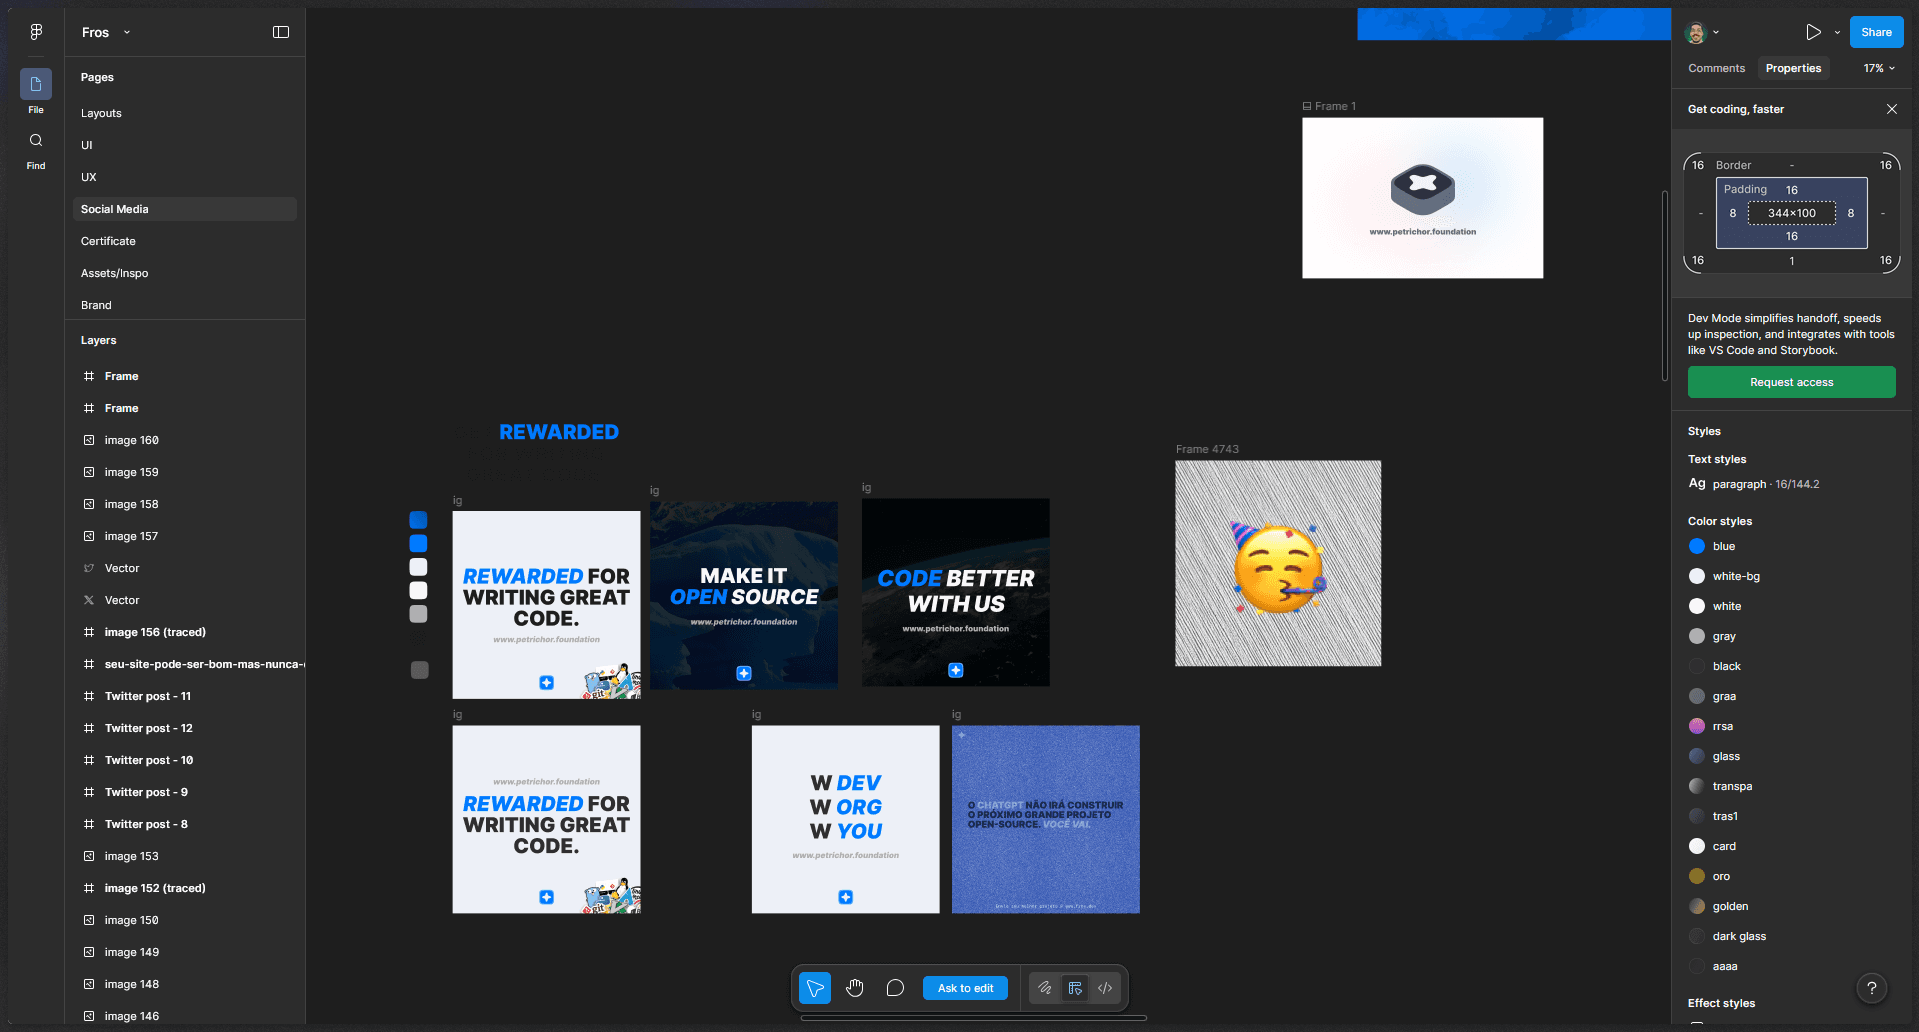1919x1032 pixels.
Task: Switch to Dev Mode code toggle
Action: point(1105,988)
